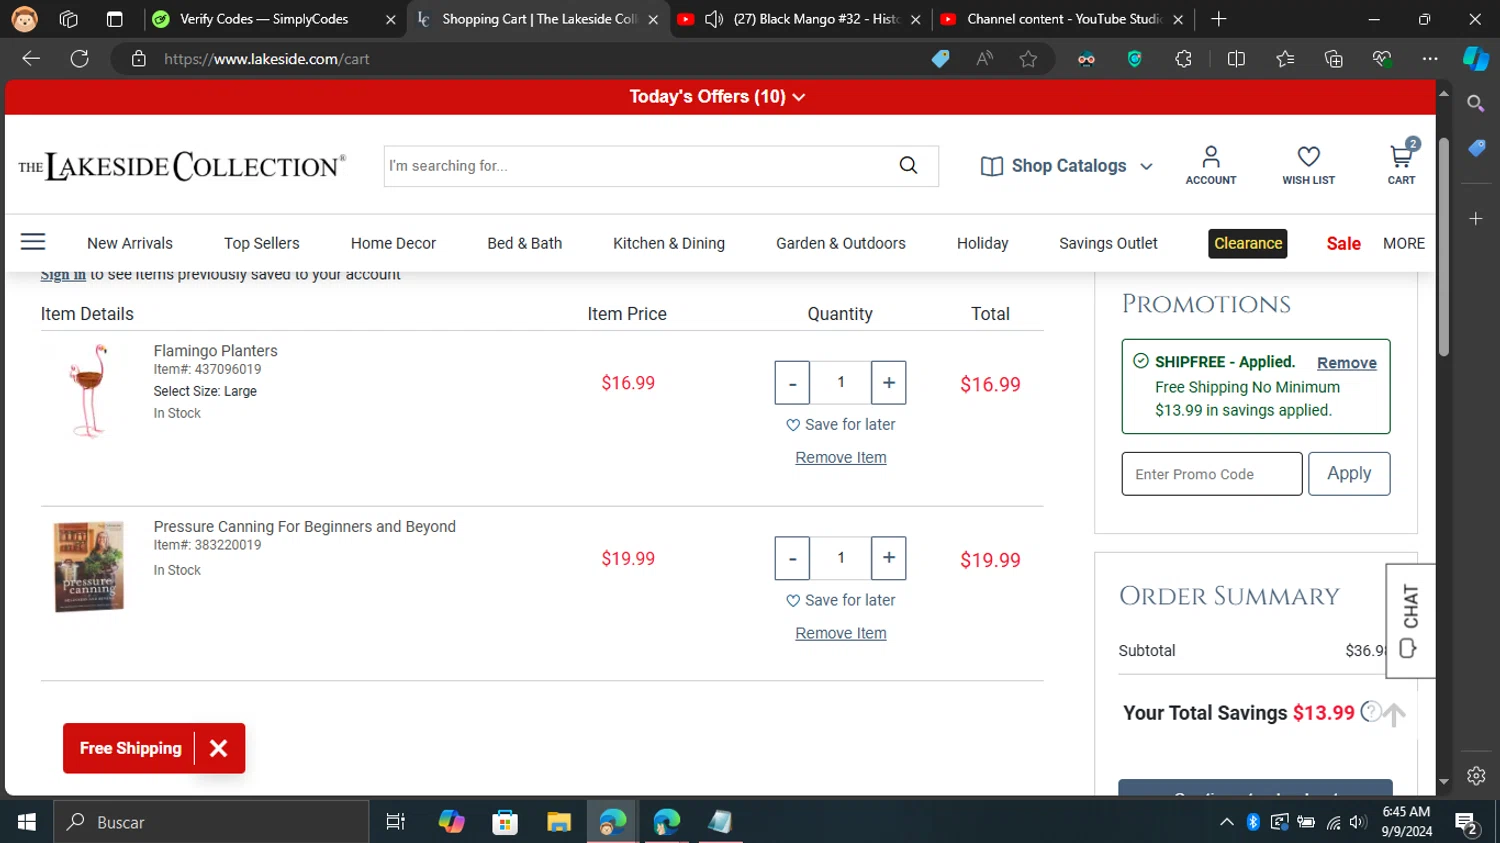Open the notification center icon

click(1468, 823)
